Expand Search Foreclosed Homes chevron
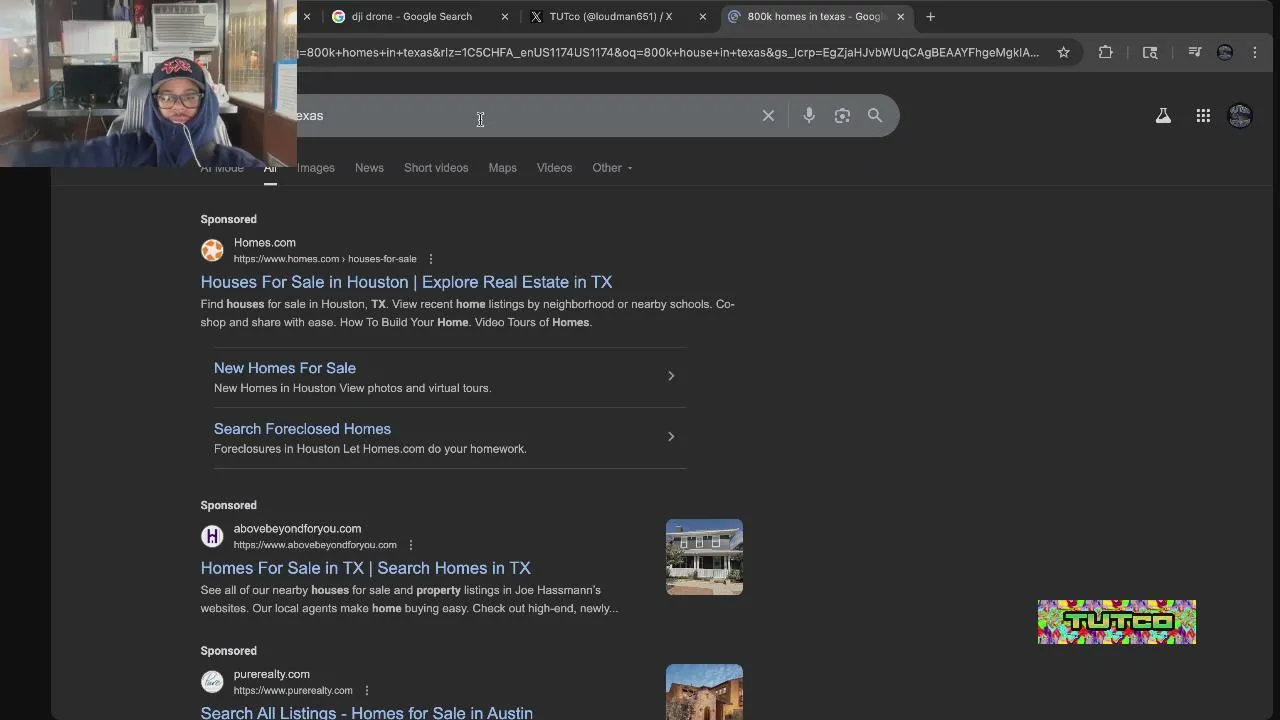The image size is (1280, 720). [x=671, y=437]
